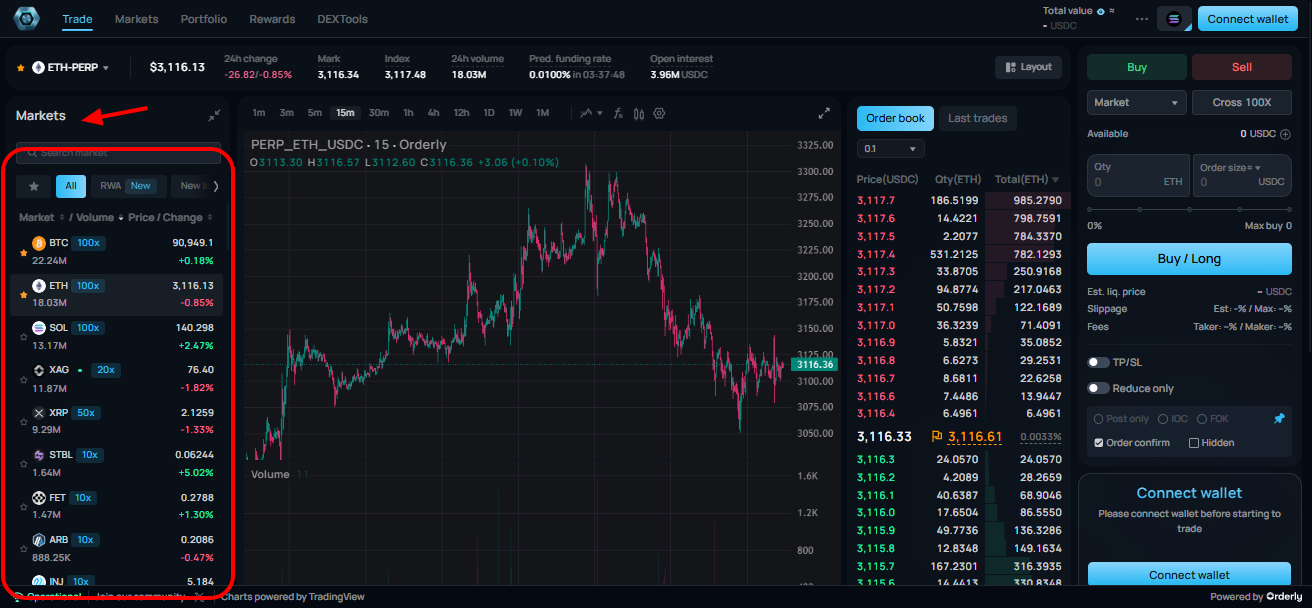
Task: Expand the chart to fullscreen via arrows icon
Action: [824, 113]
